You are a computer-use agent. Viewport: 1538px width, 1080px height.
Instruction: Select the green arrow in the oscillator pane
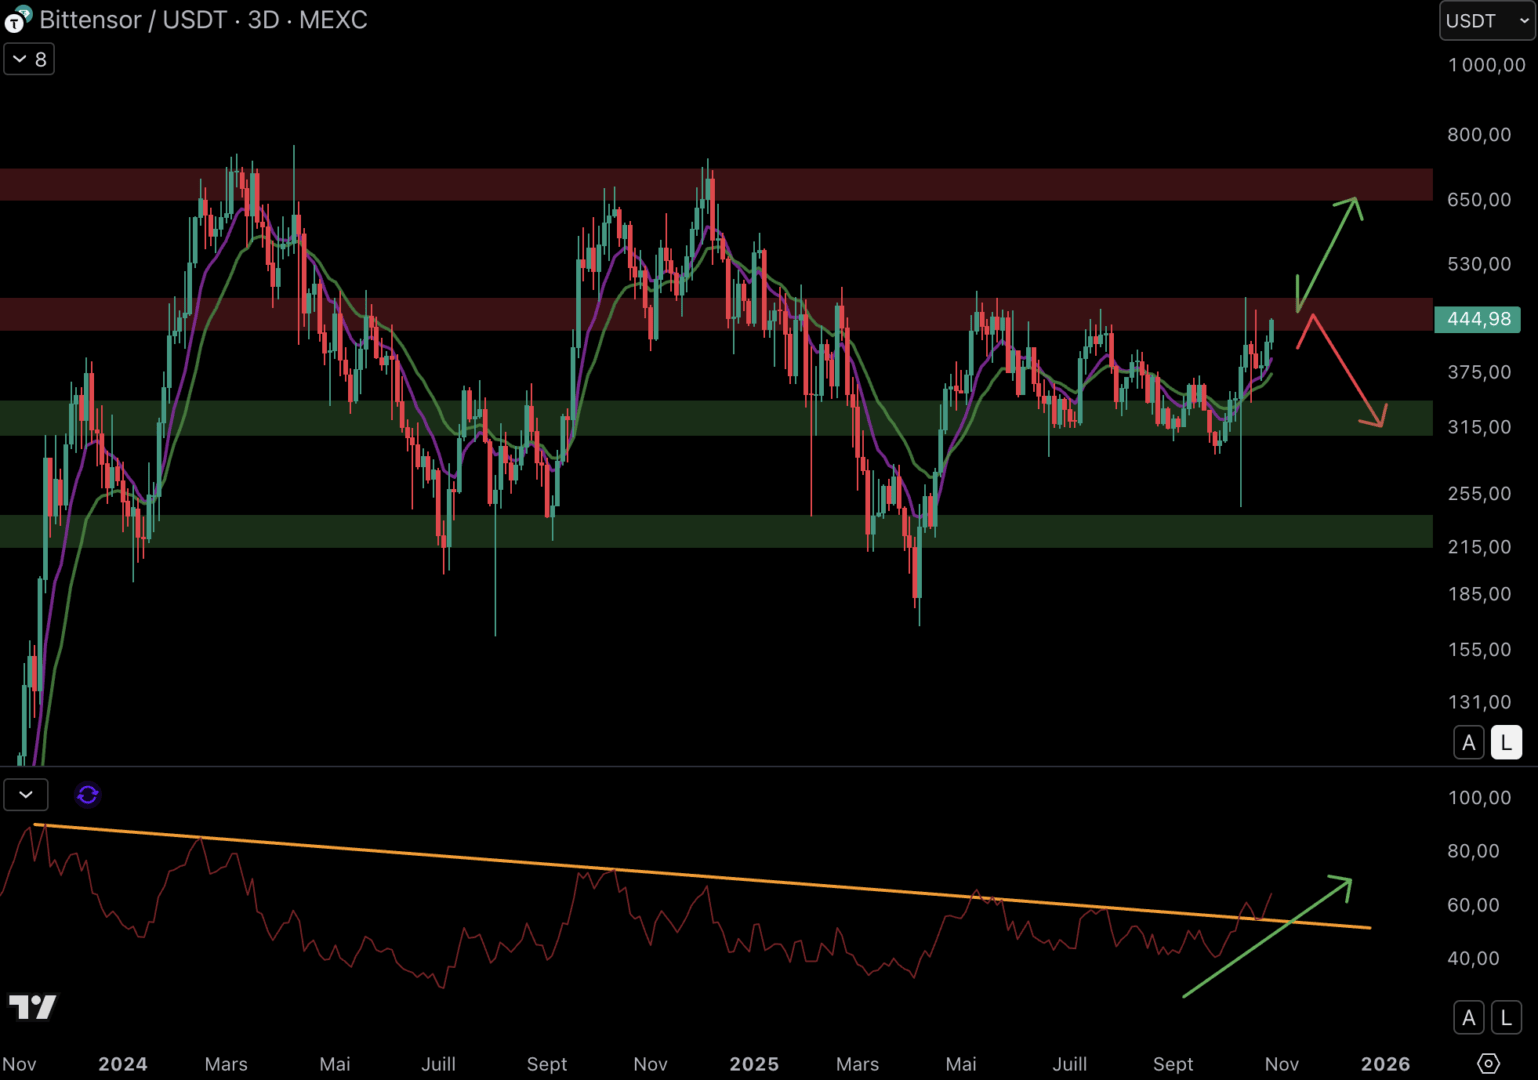(x=1266, y=937)
